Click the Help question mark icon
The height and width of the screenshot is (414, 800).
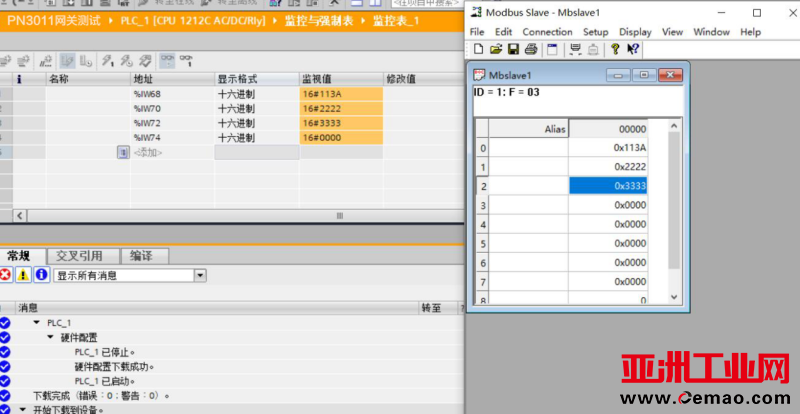(x=615, y=48)
